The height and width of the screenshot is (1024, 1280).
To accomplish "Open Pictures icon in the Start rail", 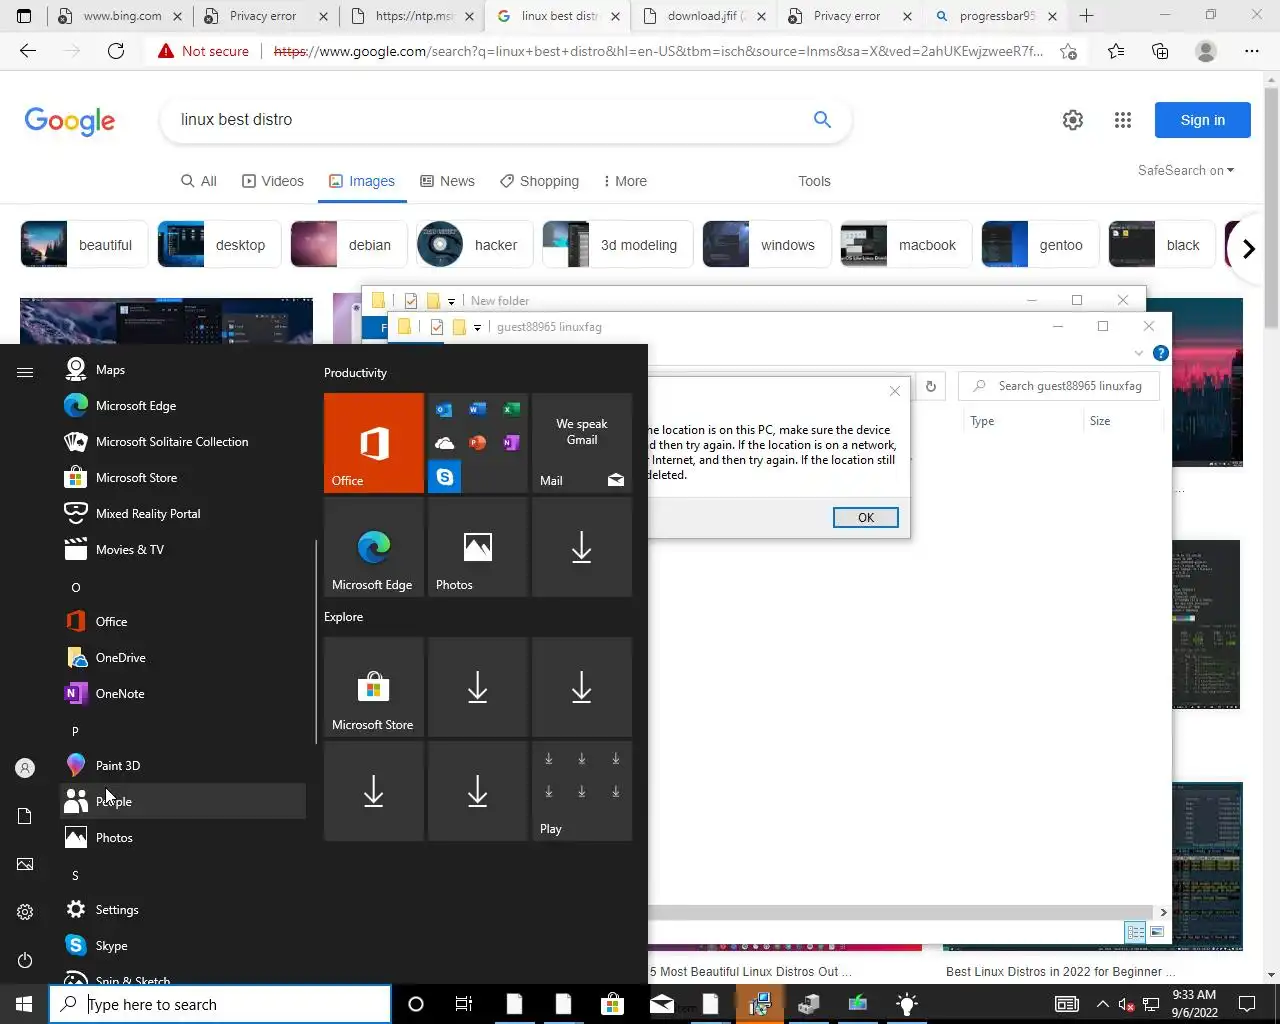I will point(25,864).
